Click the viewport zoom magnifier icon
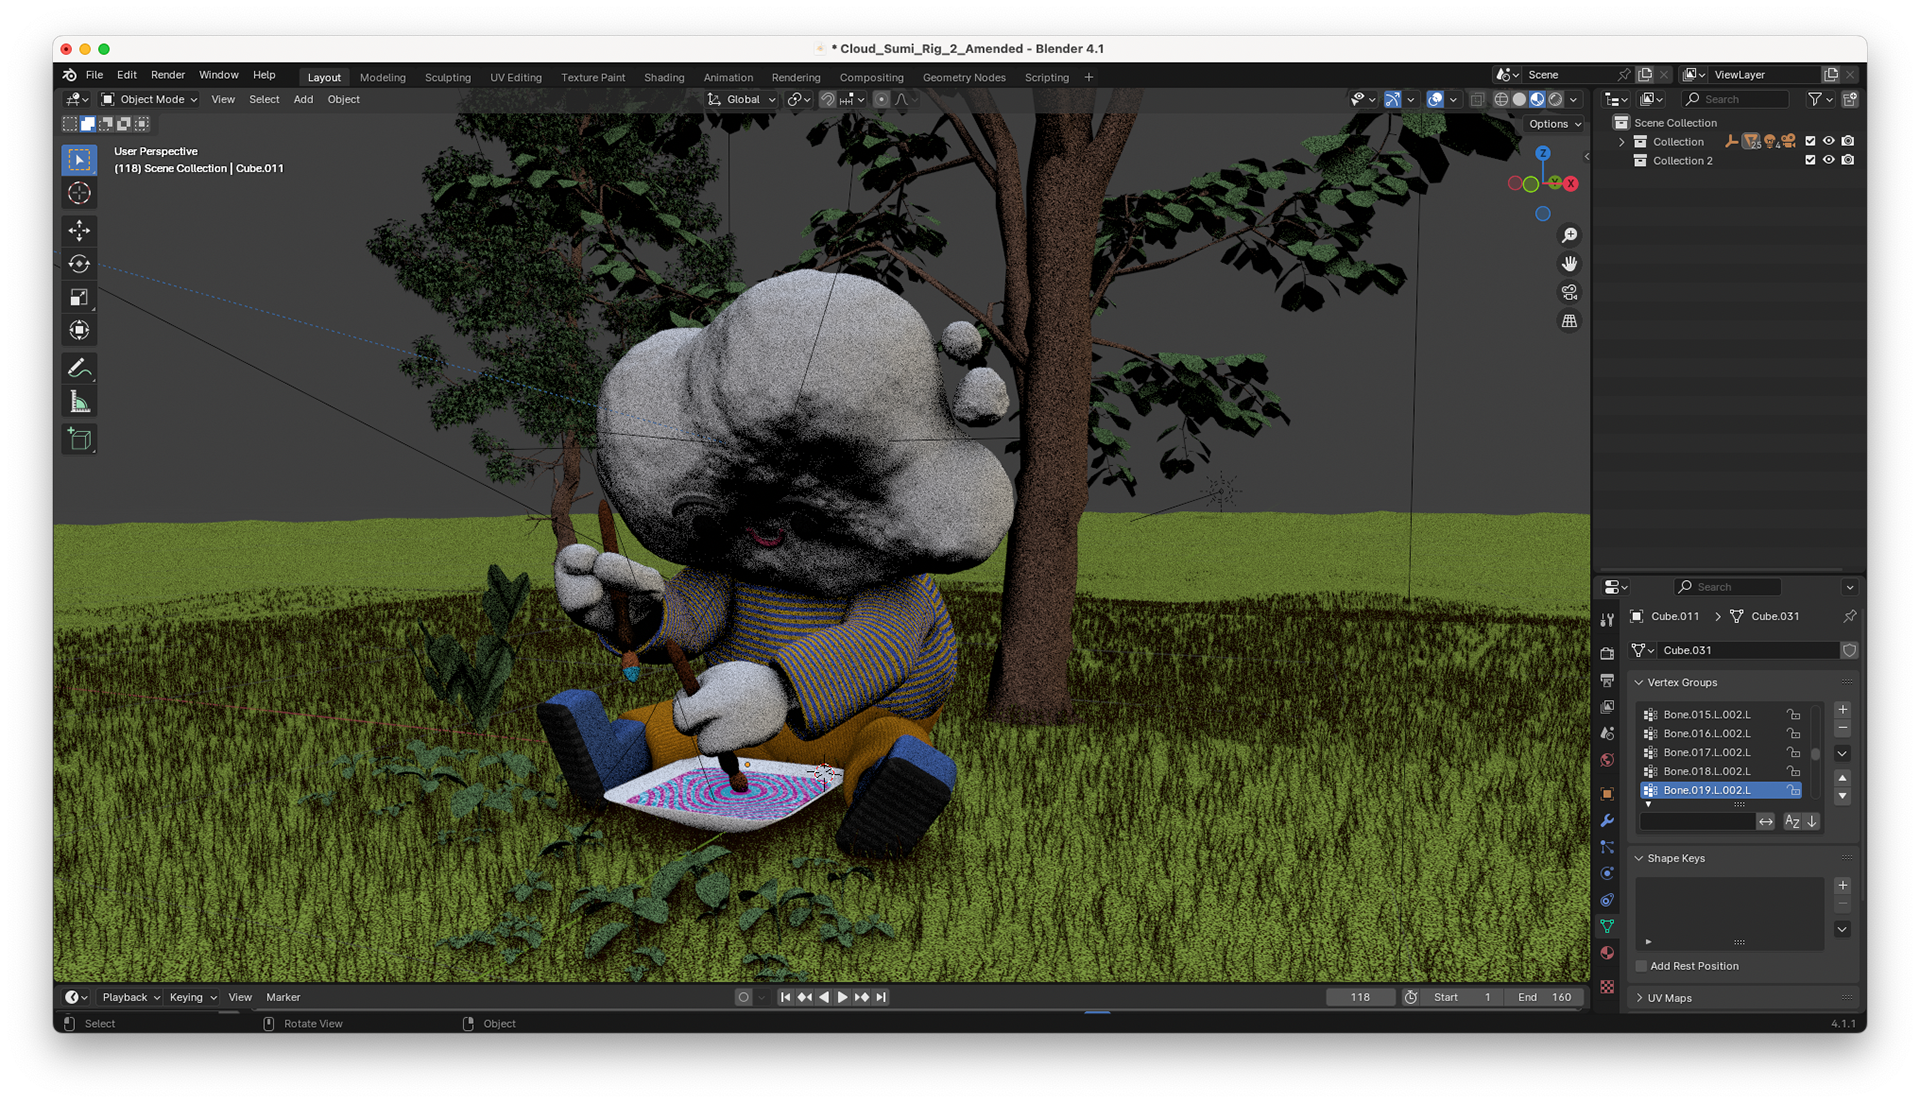This screenshot has width=1920, height=1103. click(x=1569, y=235)
